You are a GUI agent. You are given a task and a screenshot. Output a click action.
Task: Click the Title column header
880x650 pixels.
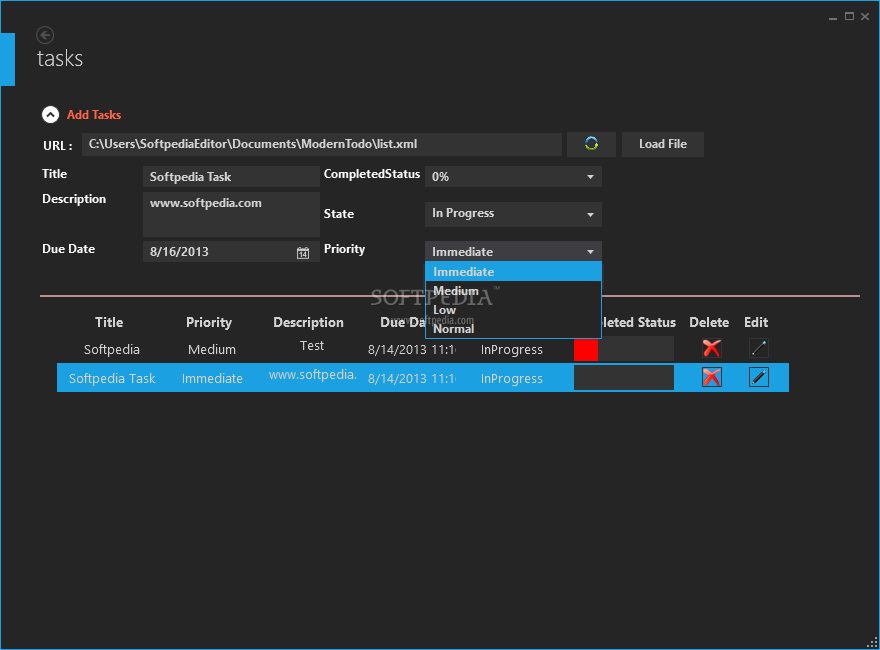pos(109,322)
